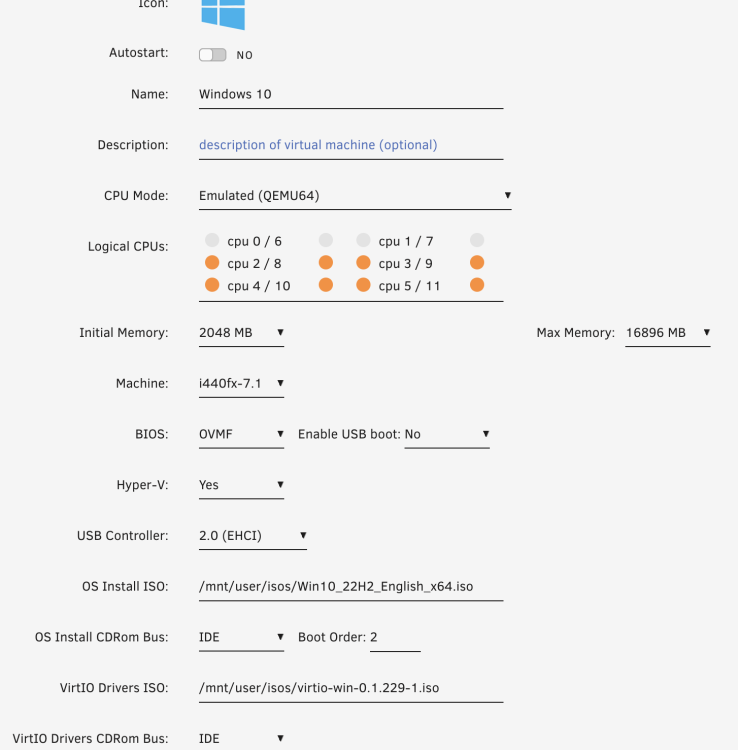This screenshot has width=738, height=750.
Task: Change BIOS from OVMF dropdown
Action: click(241, 434)
